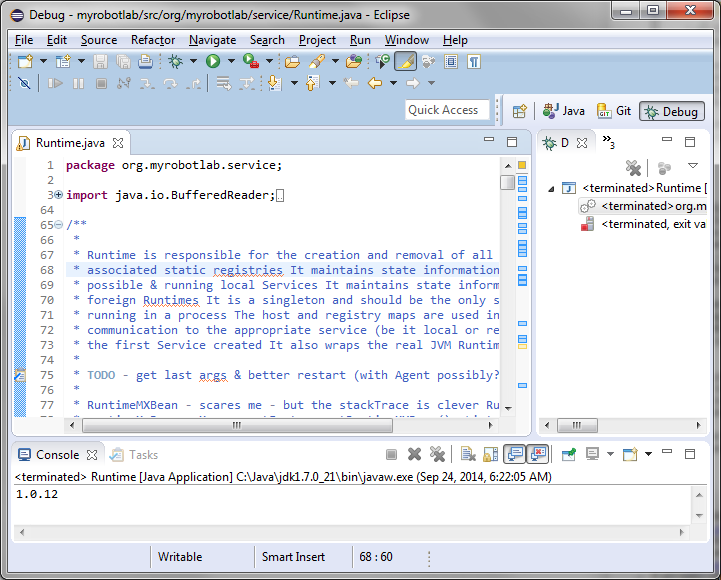This screenshot has height=580, width=721.
Task: Collapse the Javadoc comment on line 65
Action: coord(58,225)
